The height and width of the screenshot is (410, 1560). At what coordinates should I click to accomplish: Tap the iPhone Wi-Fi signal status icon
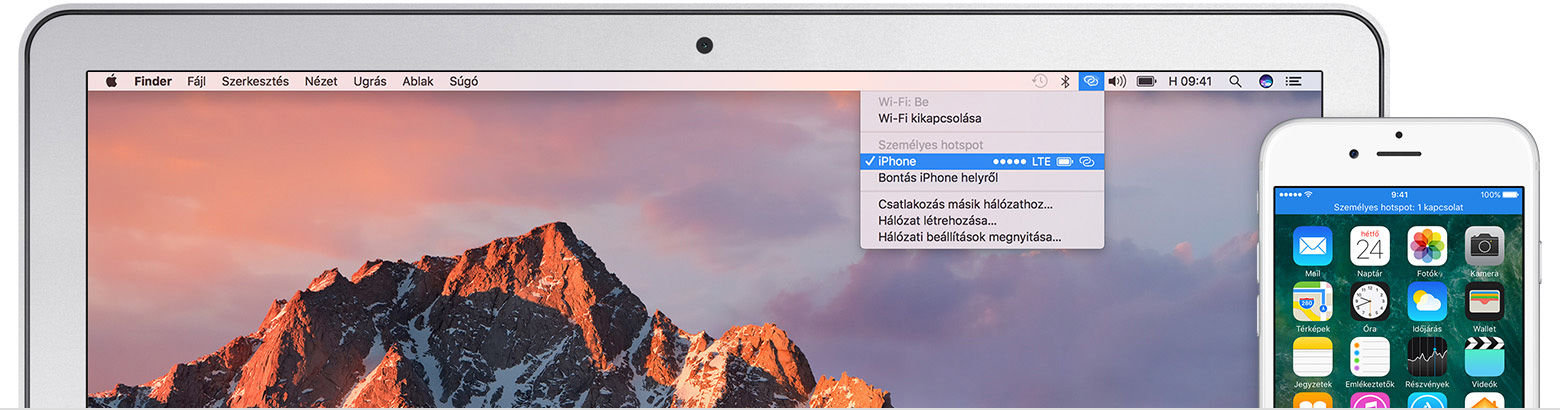click(x=1308, y=194)
